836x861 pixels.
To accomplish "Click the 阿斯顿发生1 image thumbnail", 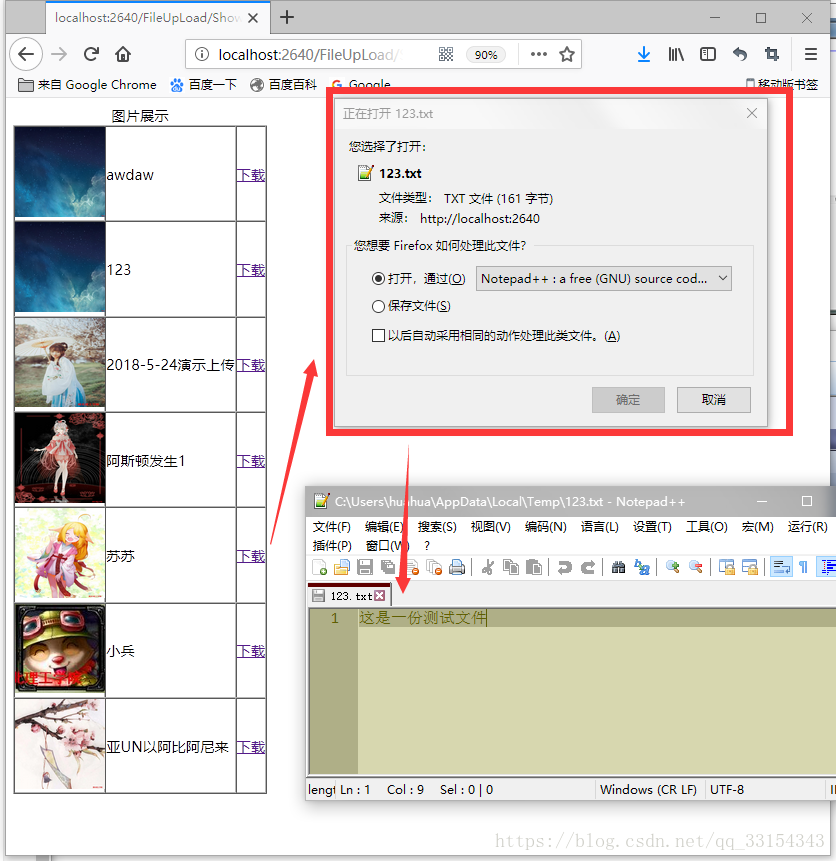I will [x=60, y=459].
